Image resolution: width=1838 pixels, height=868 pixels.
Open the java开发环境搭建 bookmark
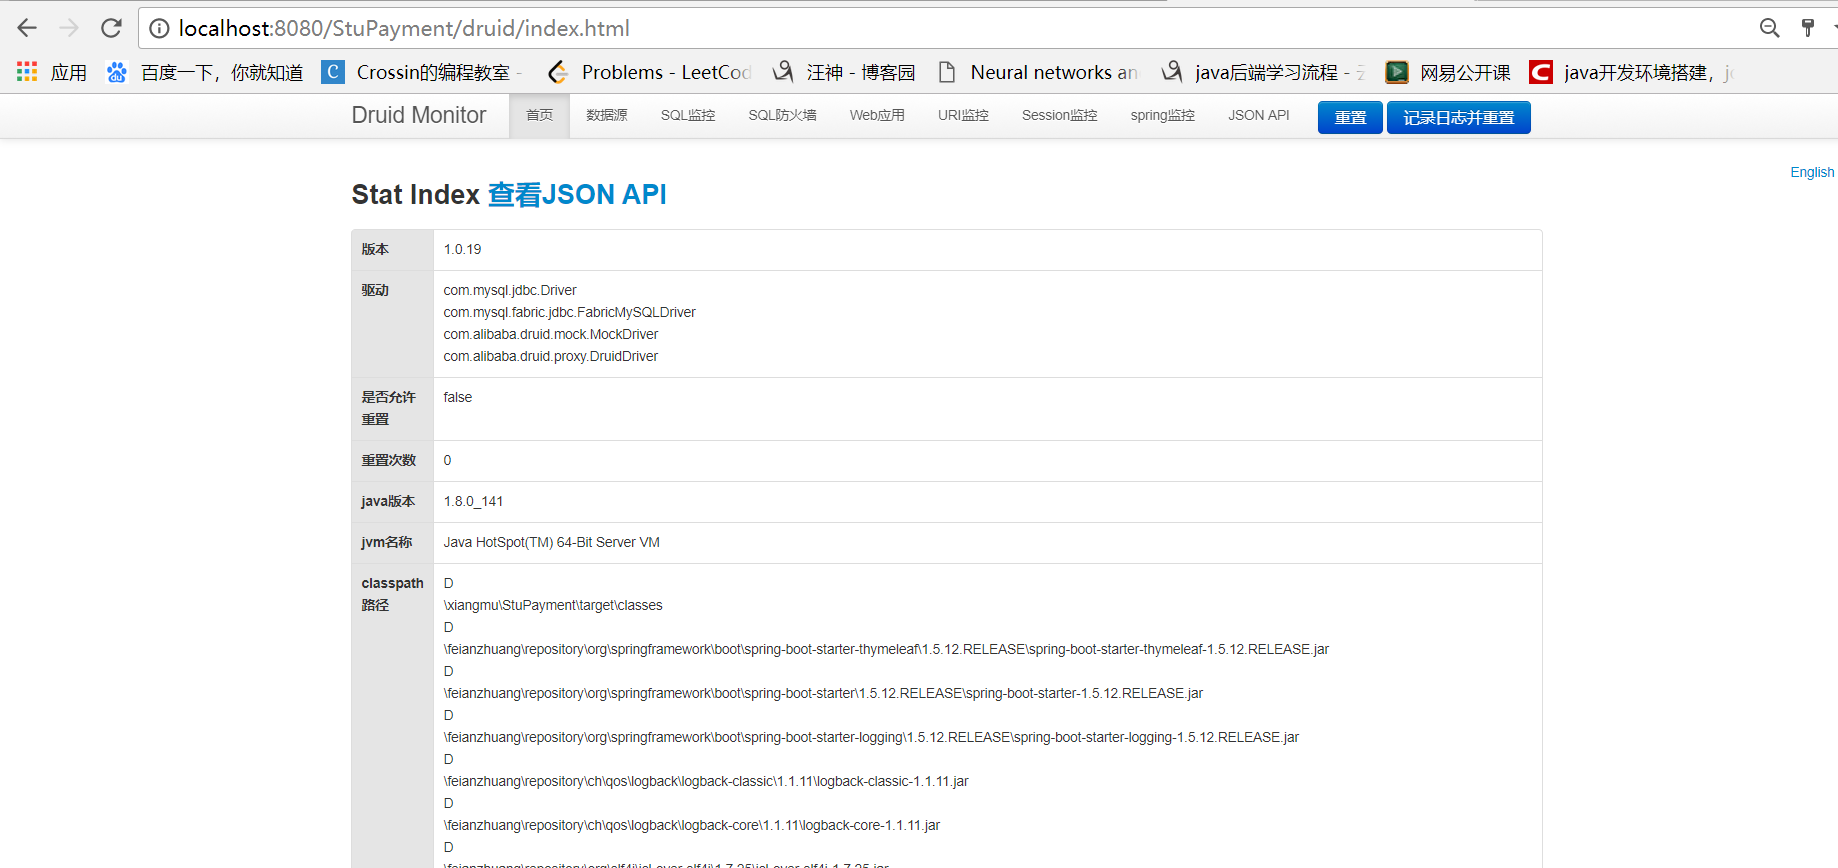point(1632,72)
